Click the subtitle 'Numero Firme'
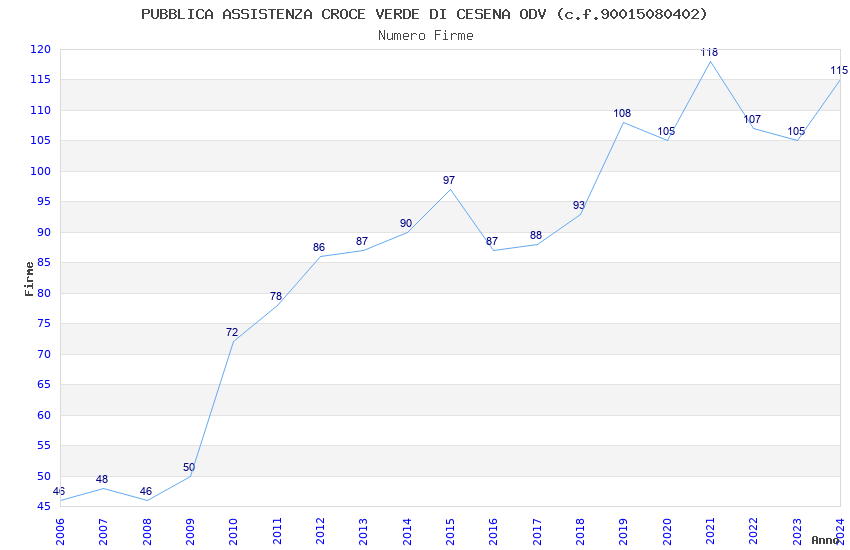 coord(426,36)
